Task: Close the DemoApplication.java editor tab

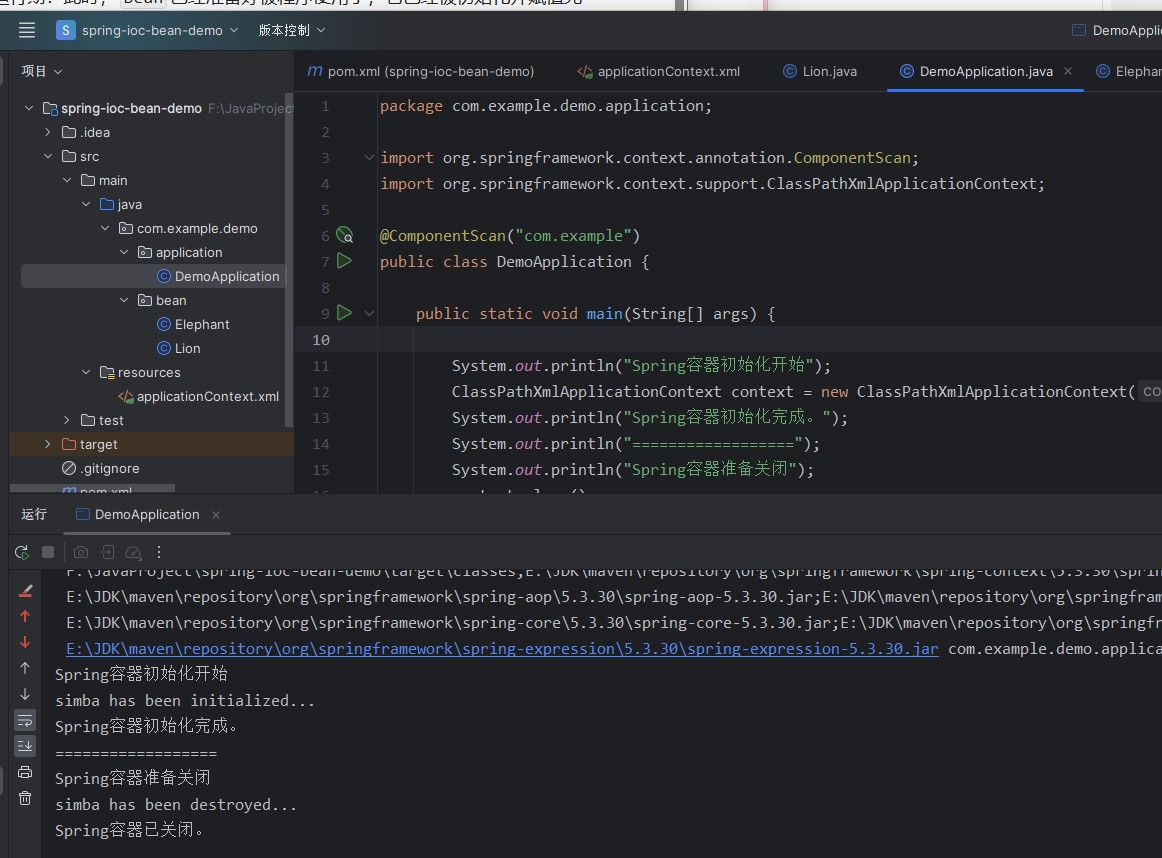Action: point(1068,71)
